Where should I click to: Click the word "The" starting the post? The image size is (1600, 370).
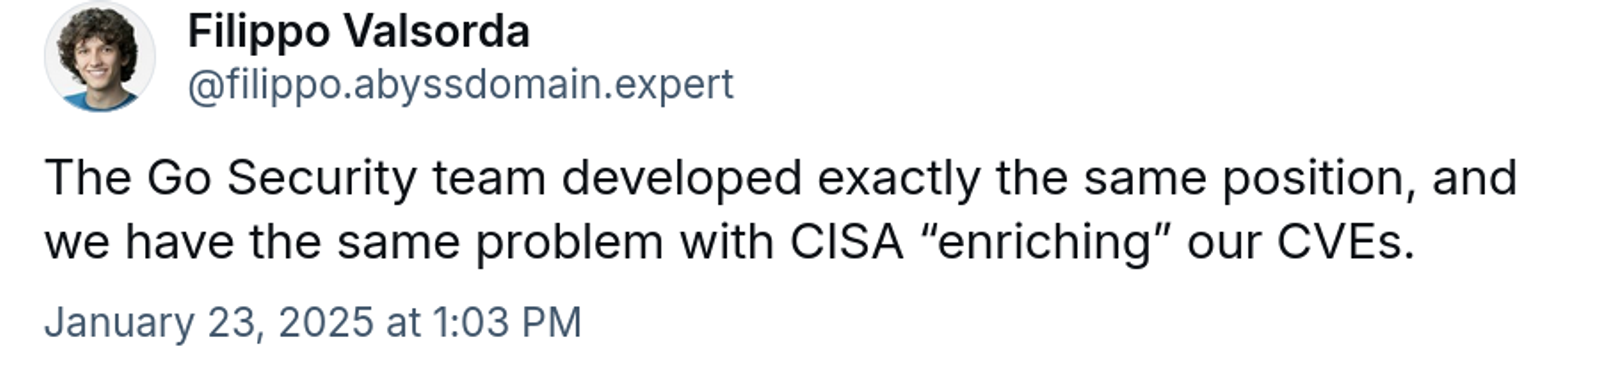[x=88, y=178]
